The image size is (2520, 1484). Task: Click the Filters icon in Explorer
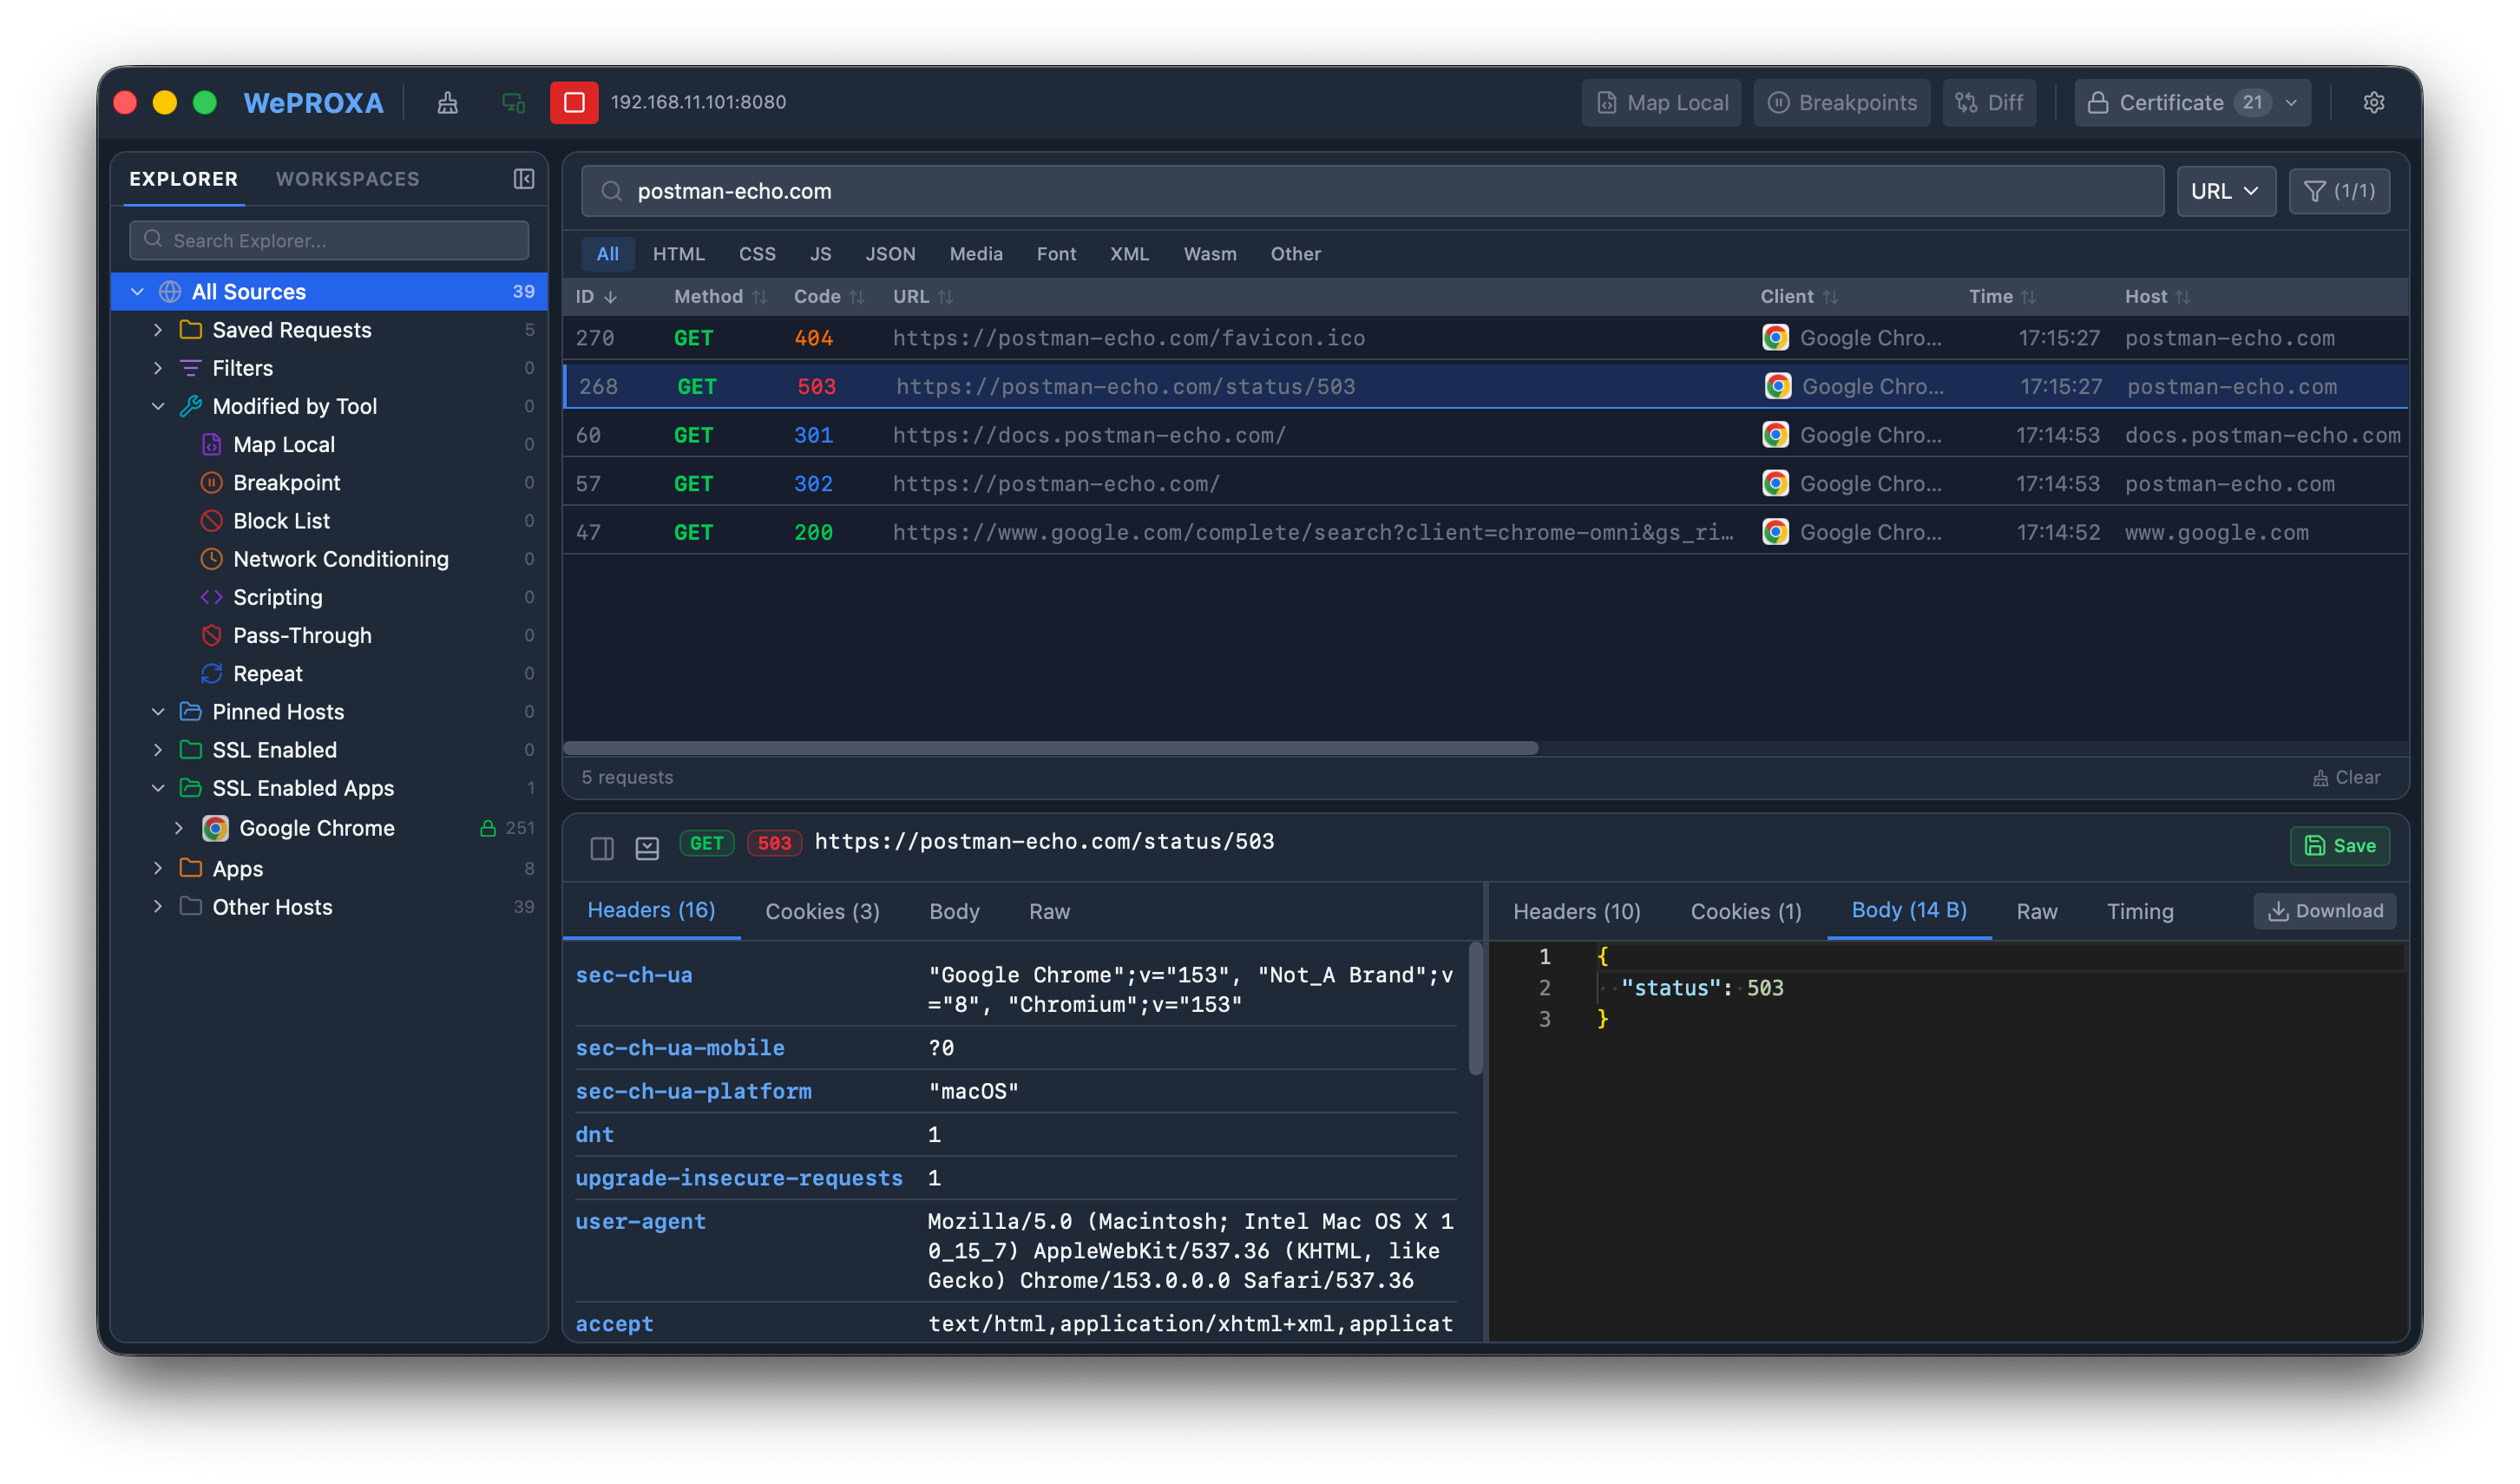click(190, 368)
